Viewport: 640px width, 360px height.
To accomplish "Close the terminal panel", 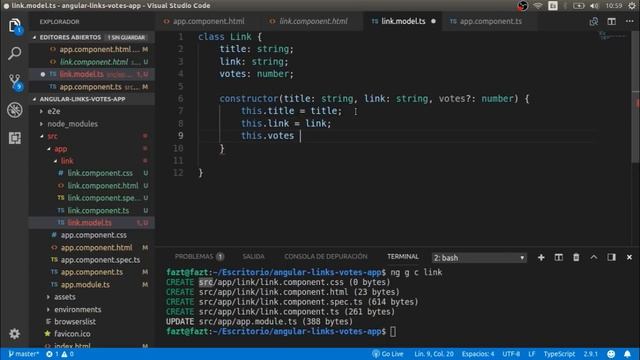I will pyautogui.click(x=629, y=258).
